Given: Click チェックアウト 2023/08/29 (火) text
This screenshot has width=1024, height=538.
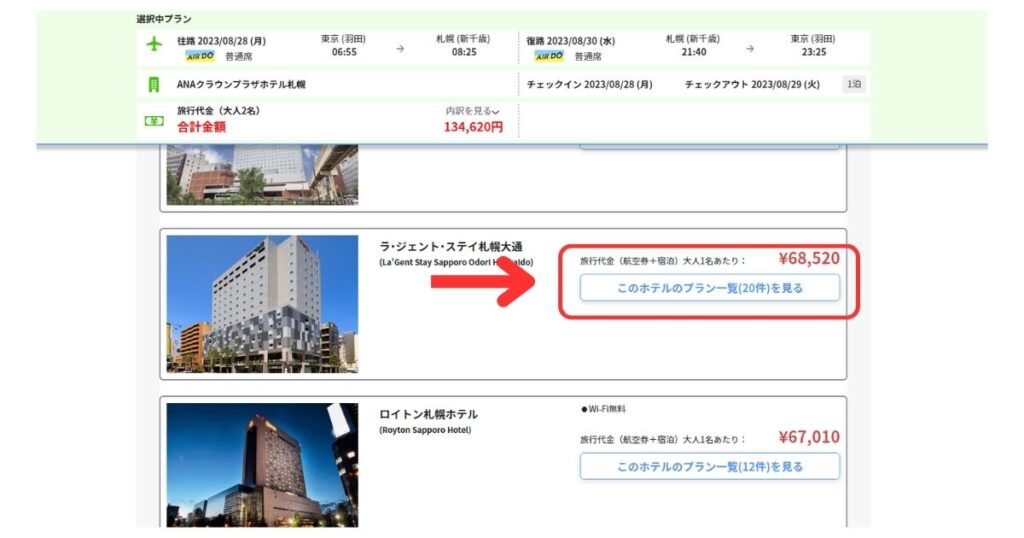Looking at the screenshot, I should click(x=752, y=84).
